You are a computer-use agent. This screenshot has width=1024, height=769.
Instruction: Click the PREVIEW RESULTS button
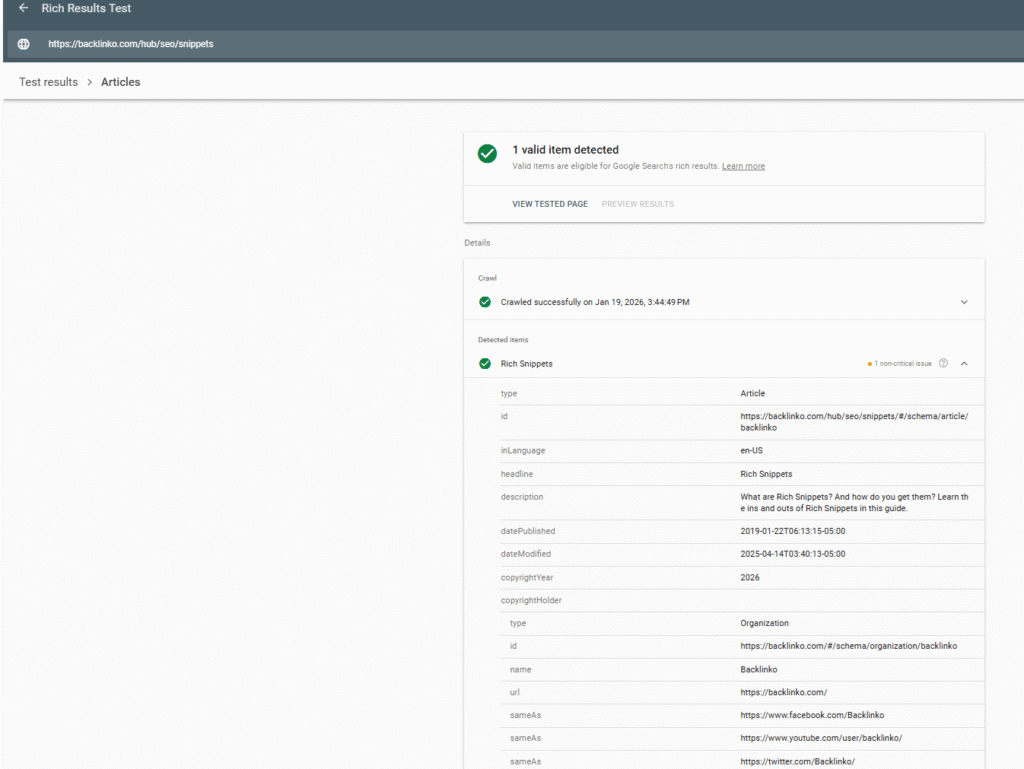637,204
